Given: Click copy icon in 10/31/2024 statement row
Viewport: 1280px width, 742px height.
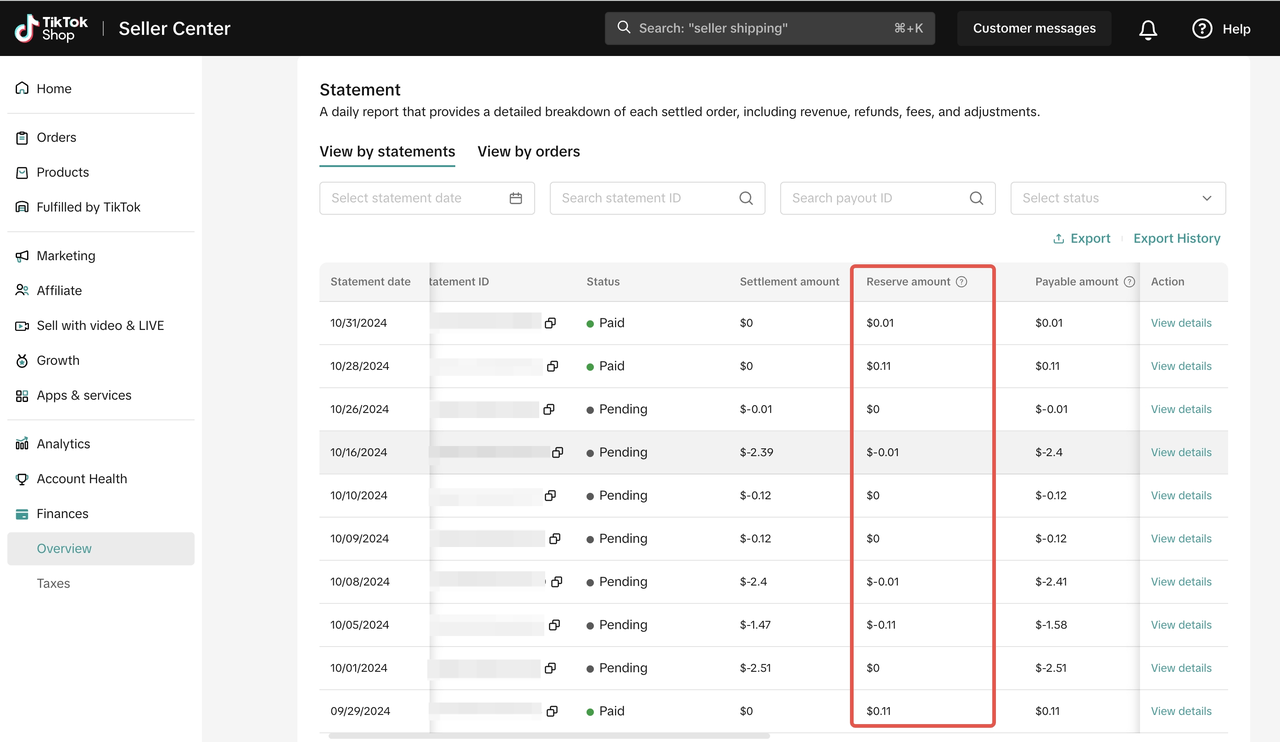Looking at the screenshot, I should (x=550, y=323).
